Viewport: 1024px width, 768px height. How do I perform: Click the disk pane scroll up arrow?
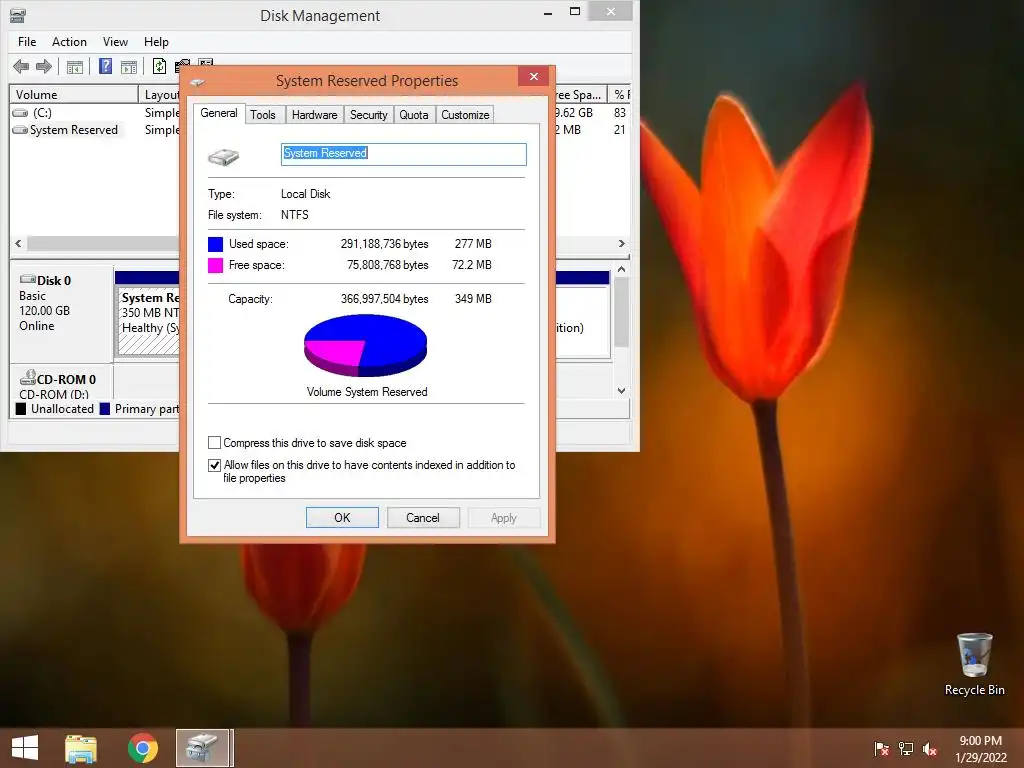[x=622, y=269]
